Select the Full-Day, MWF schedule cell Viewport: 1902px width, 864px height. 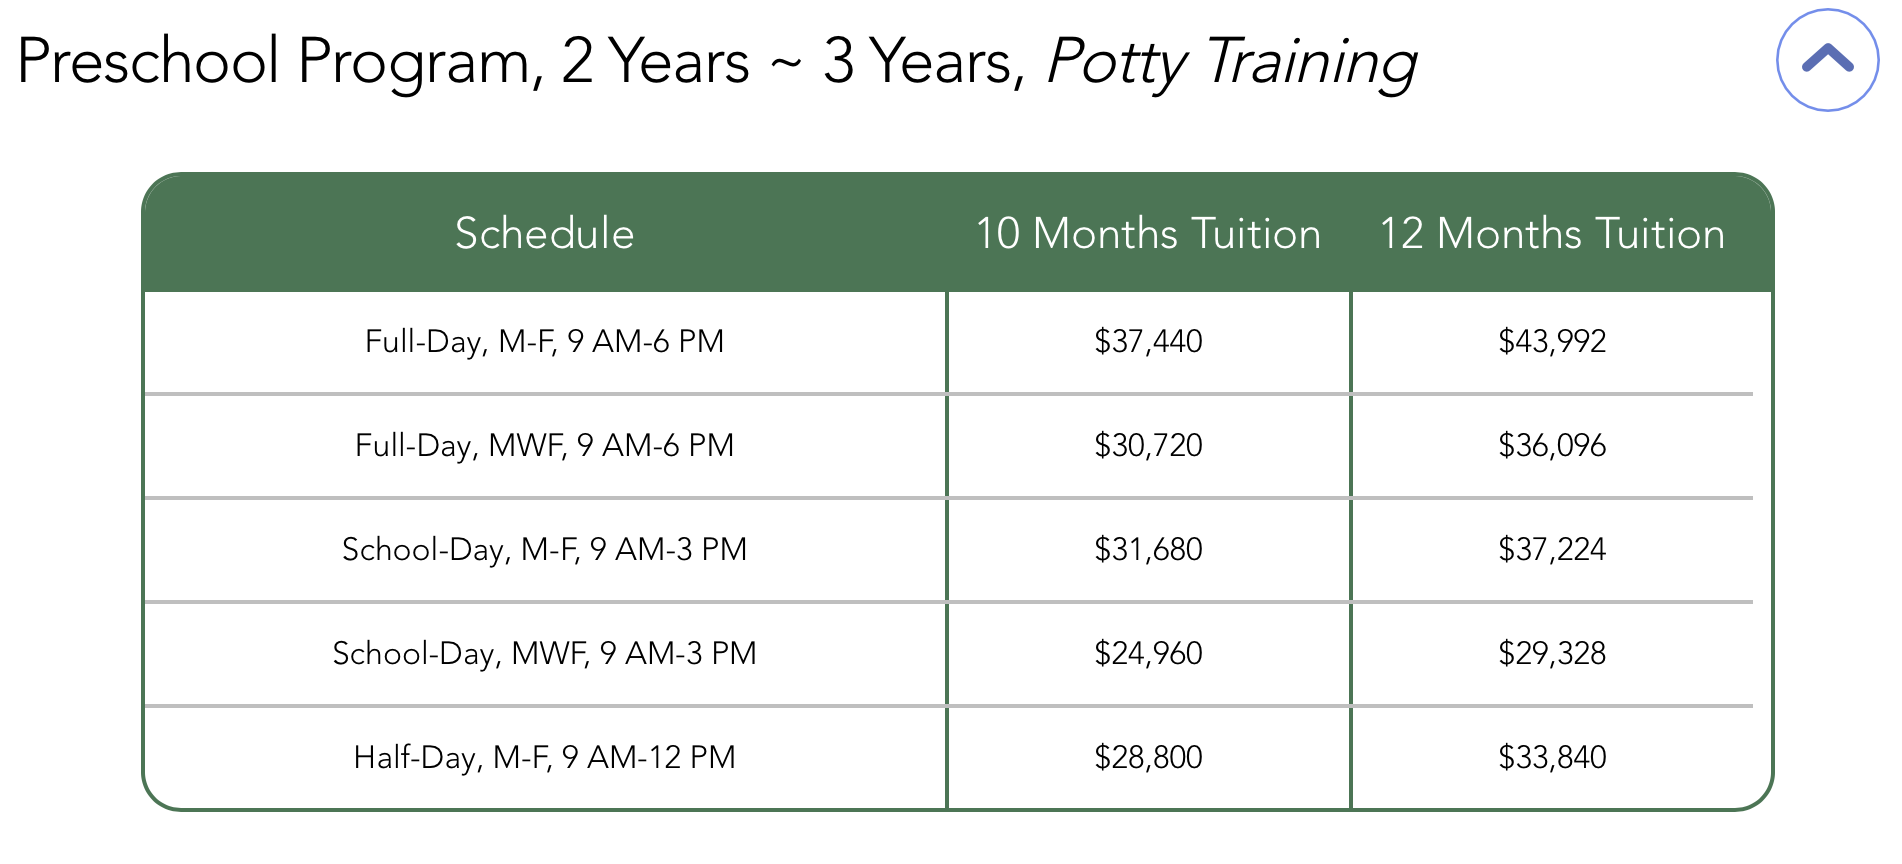tap(544, 445)
